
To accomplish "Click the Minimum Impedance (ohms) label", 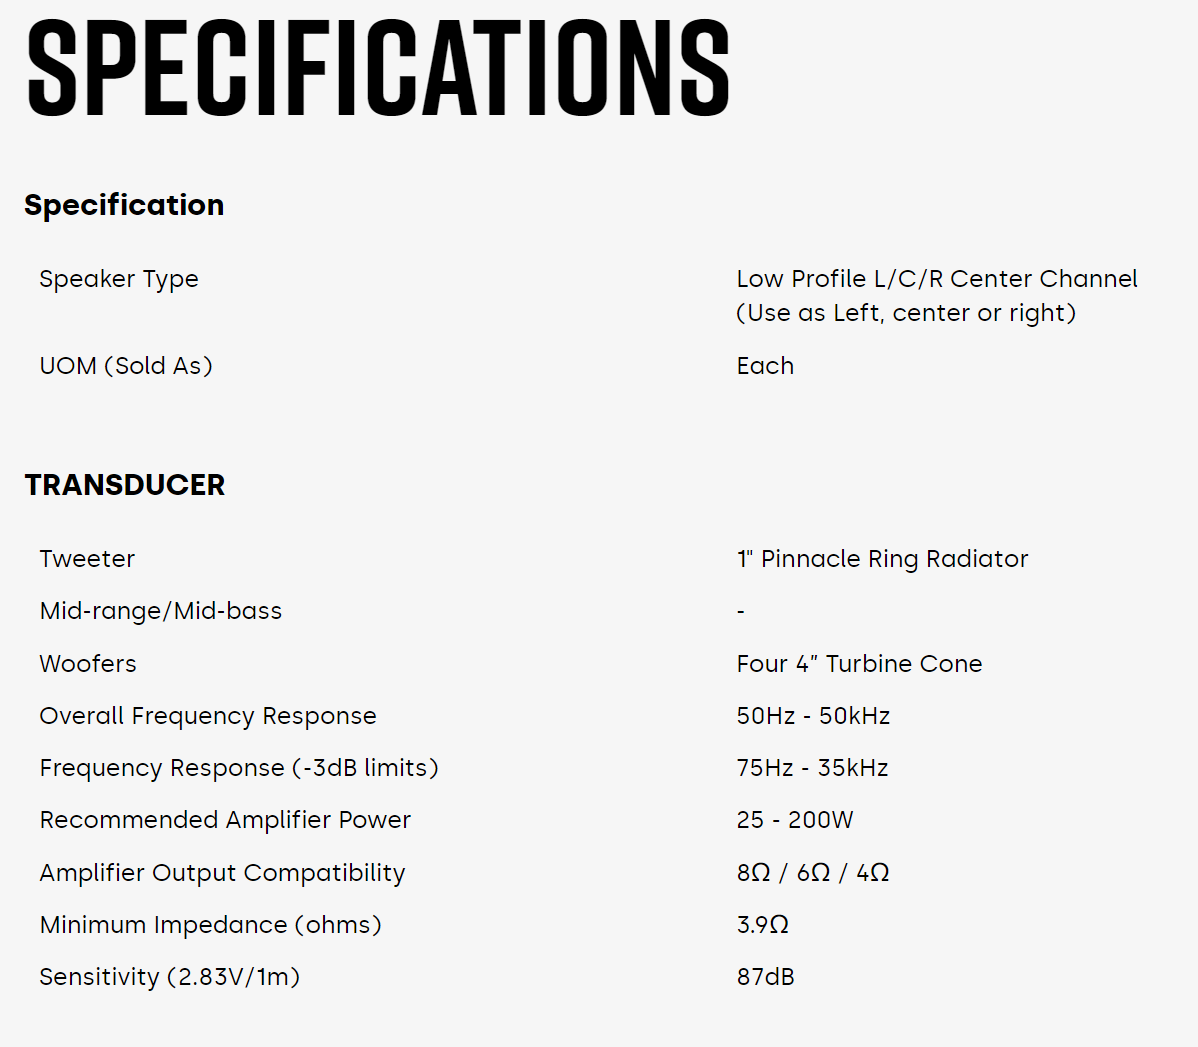I will pyautogui.click(x=210, y=925).
